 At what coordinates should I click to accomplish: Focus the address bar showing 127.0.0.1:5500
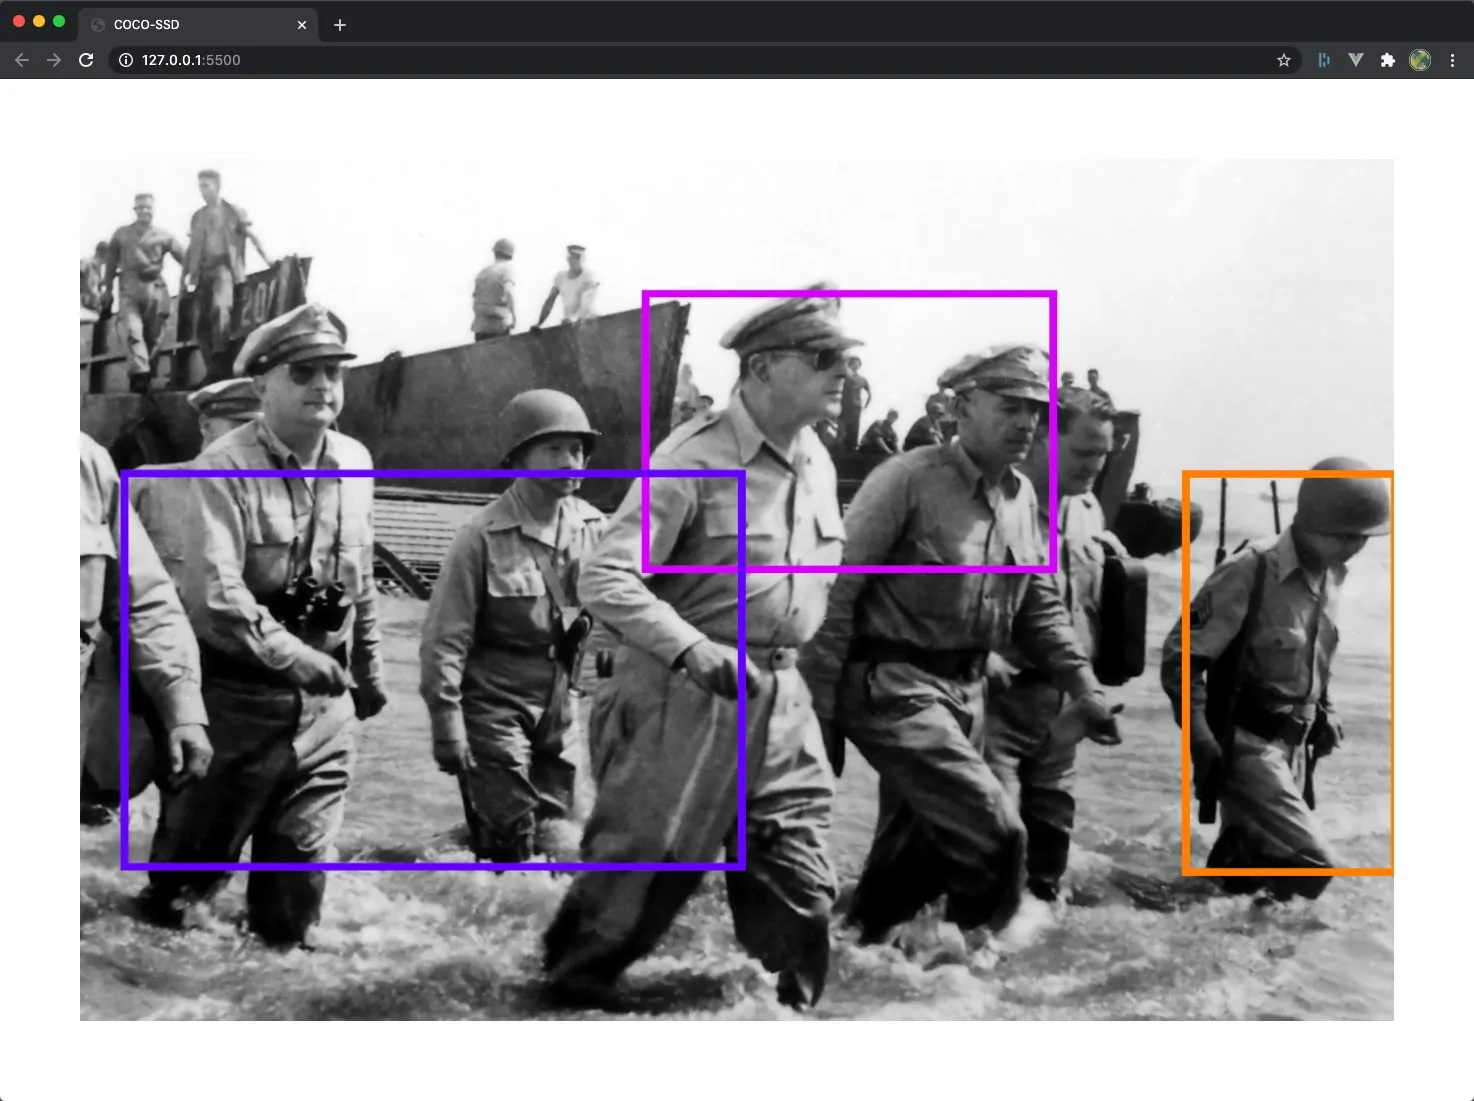(x=700, y=60)
